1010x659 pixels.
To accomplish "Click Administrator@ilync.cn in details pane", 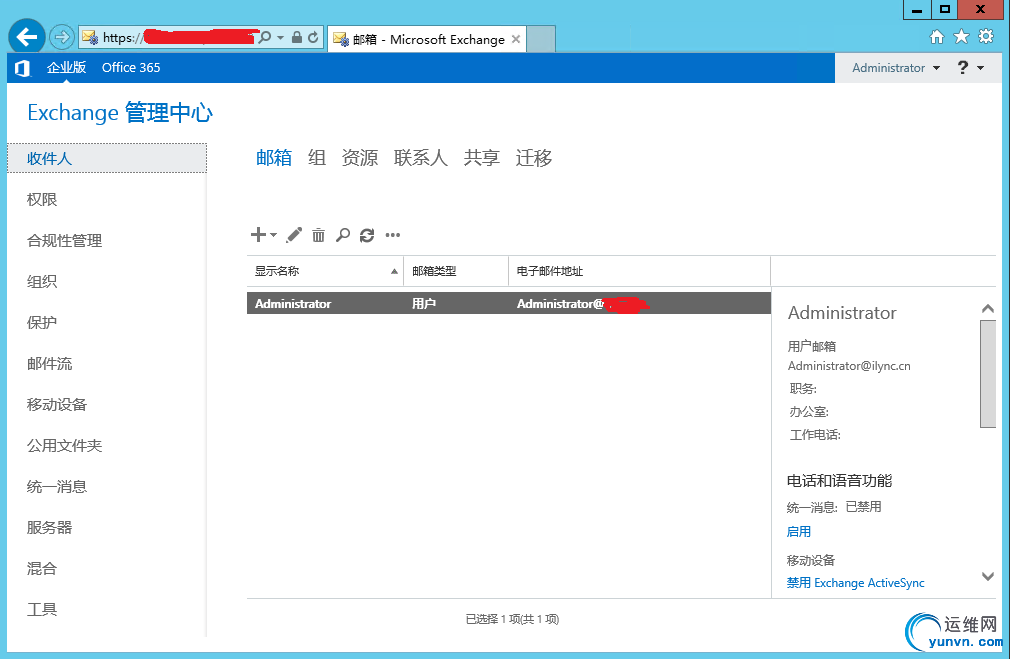I will [x=849, y=366].
